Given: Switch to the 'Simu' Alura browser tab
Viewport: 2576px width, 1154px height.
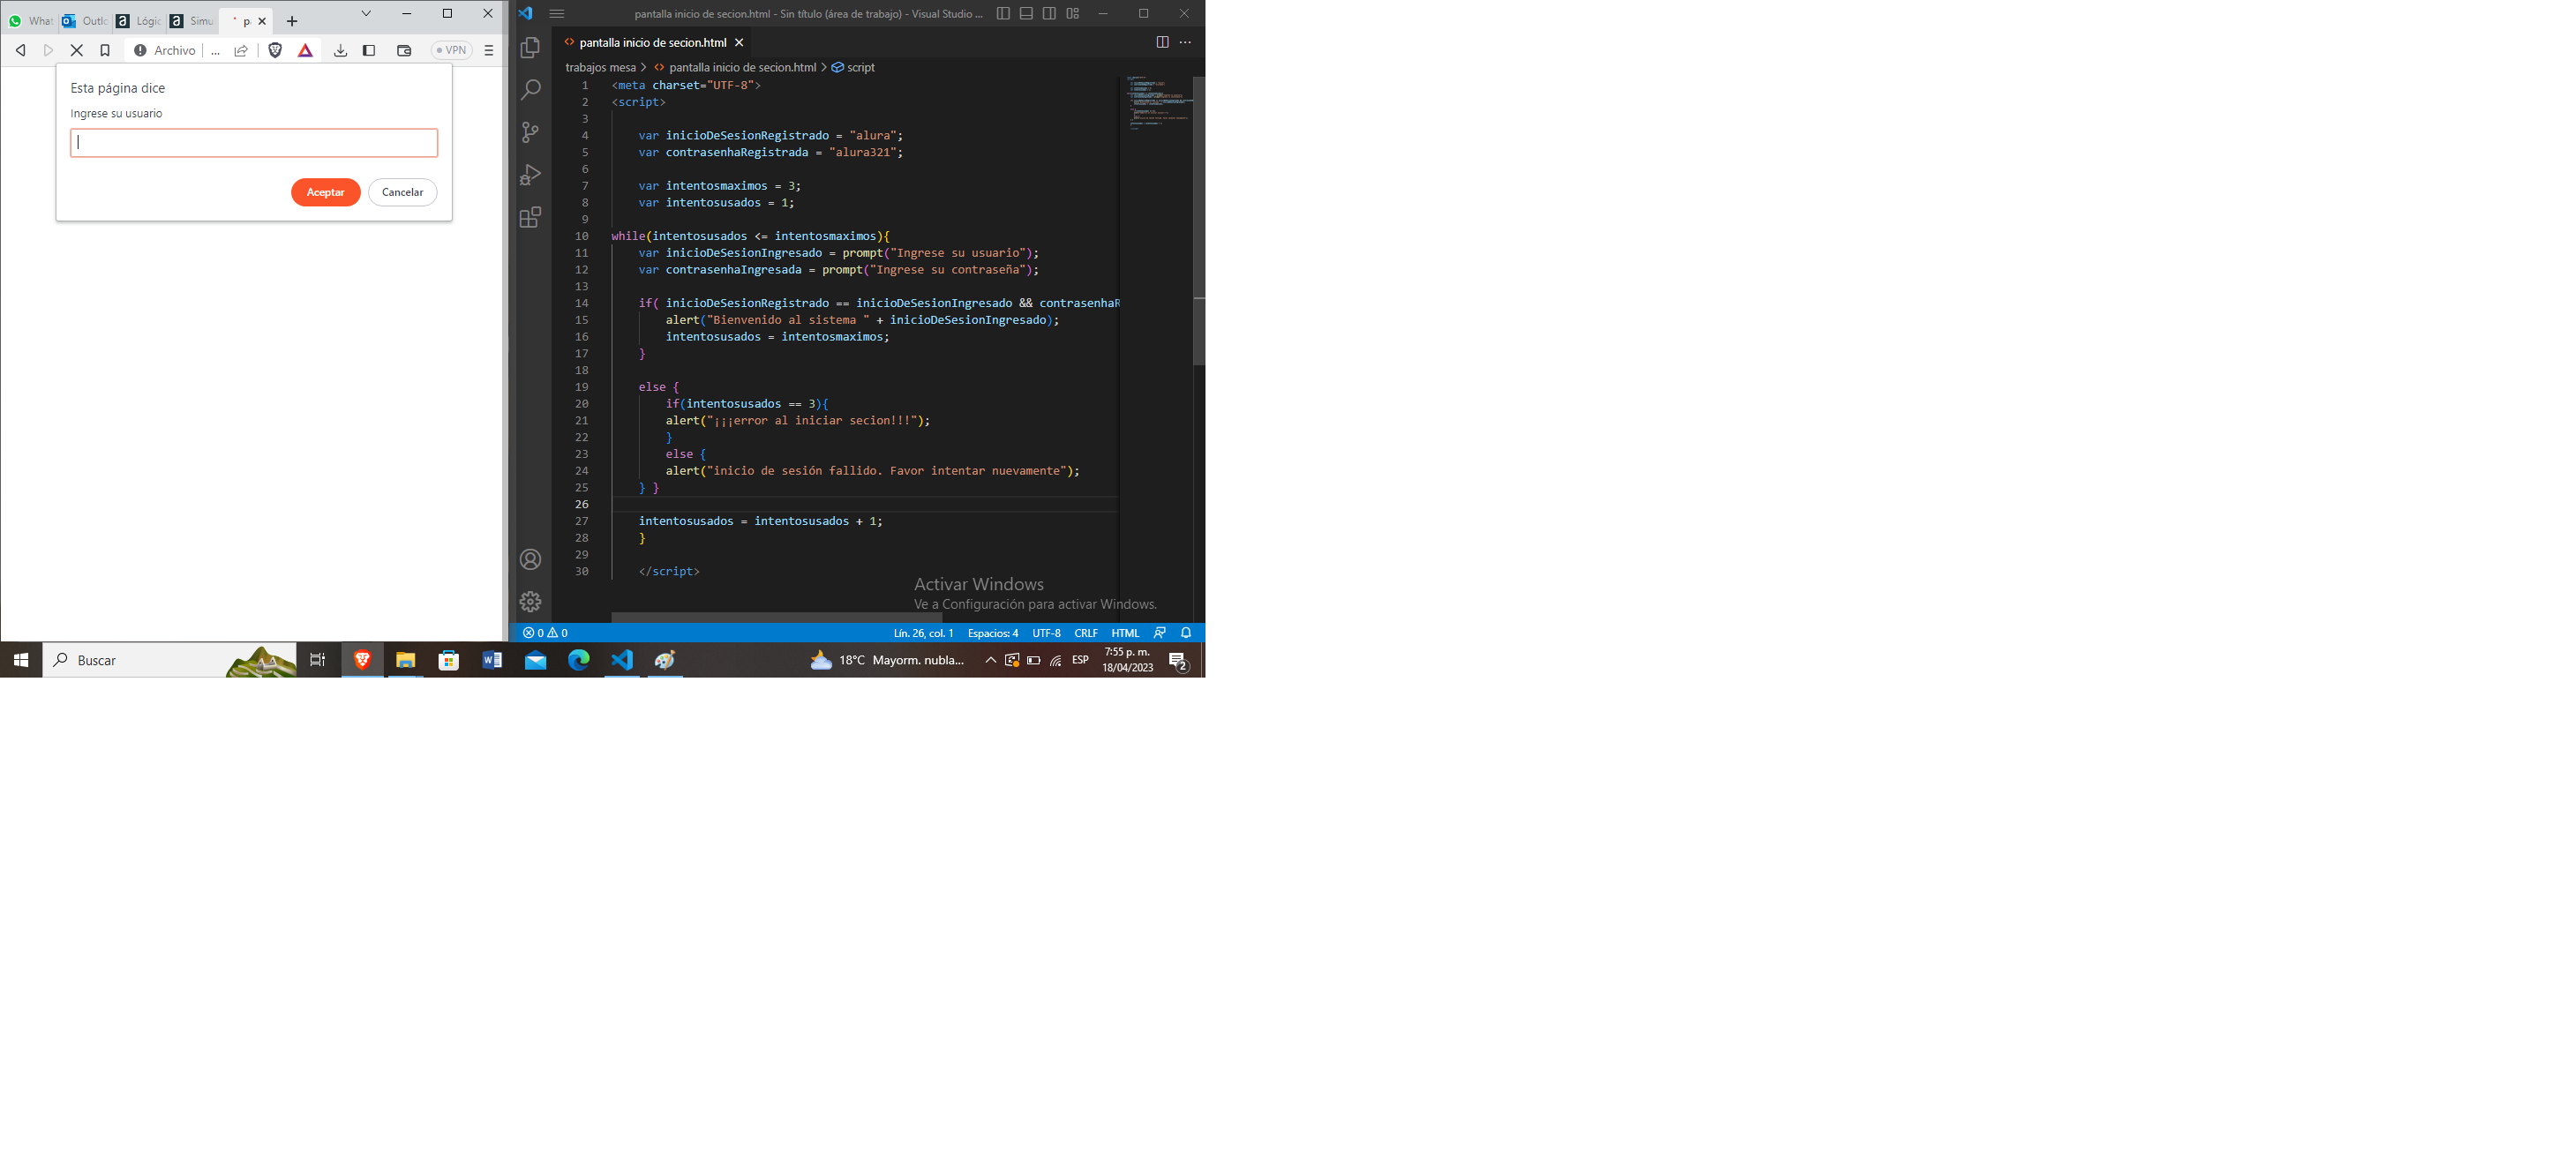Looking at the screenshot, I should [193, 21].
